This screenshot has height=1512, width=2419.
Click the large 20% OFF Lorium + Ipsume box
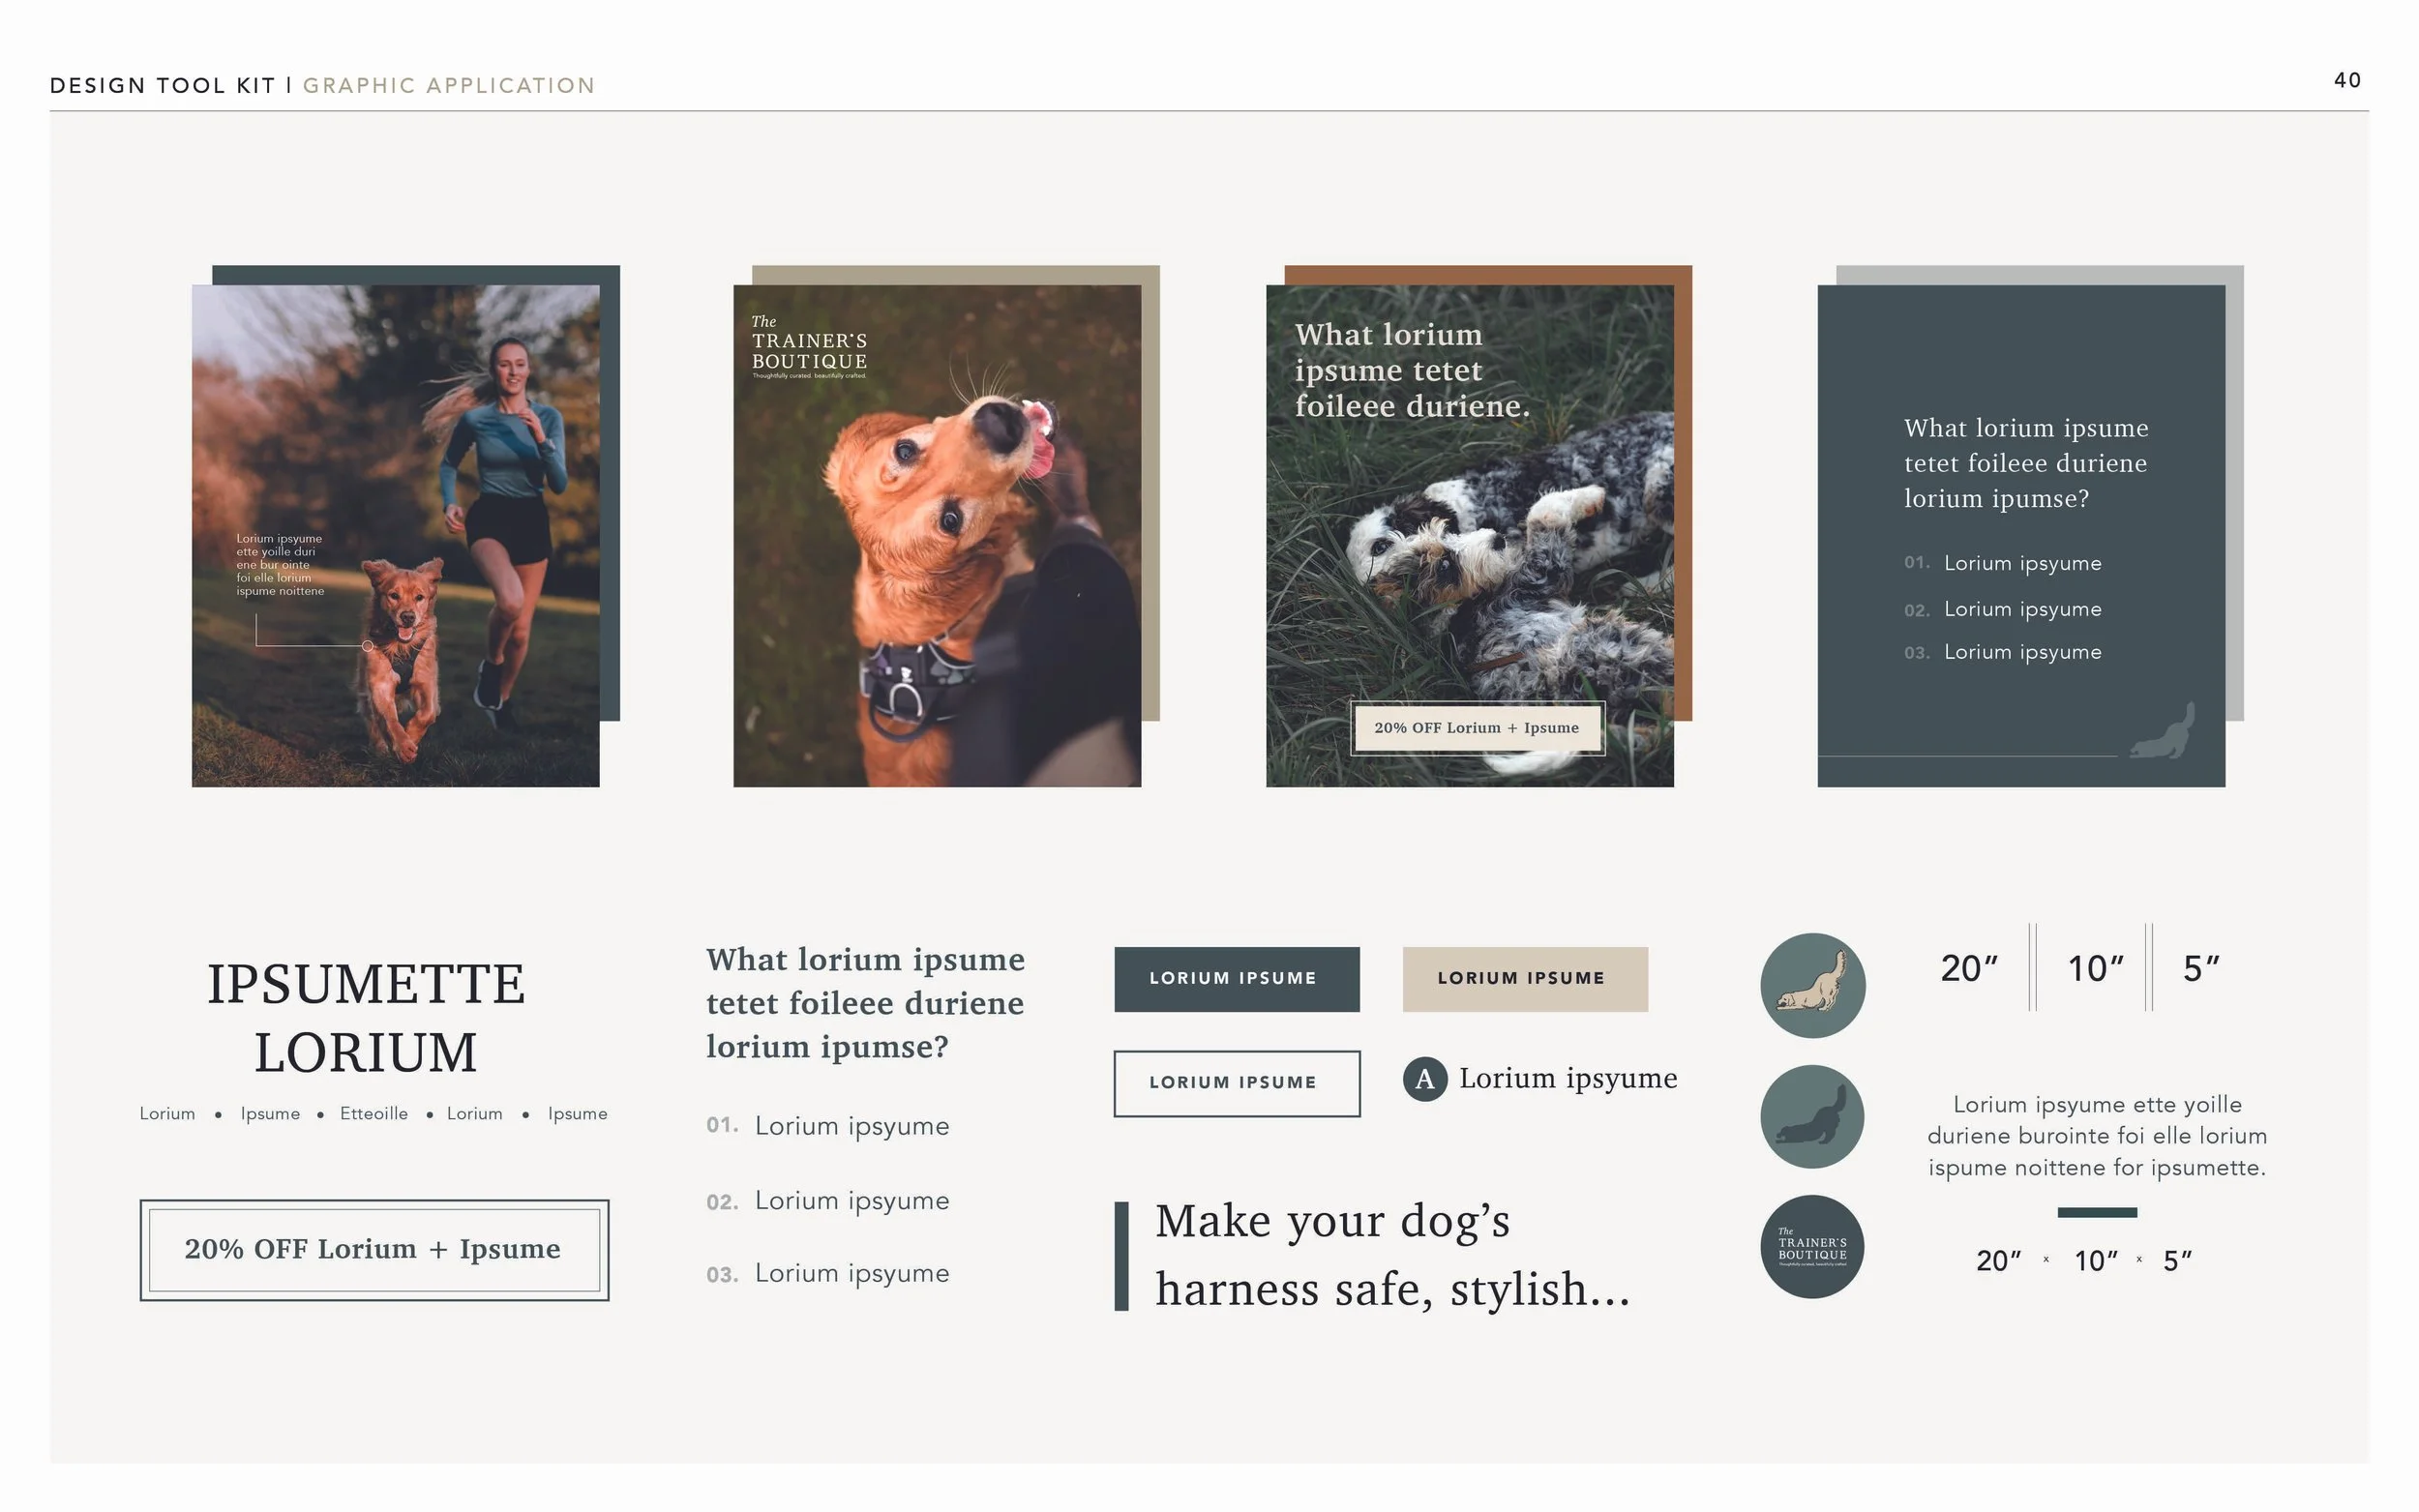pos(374,1249)
